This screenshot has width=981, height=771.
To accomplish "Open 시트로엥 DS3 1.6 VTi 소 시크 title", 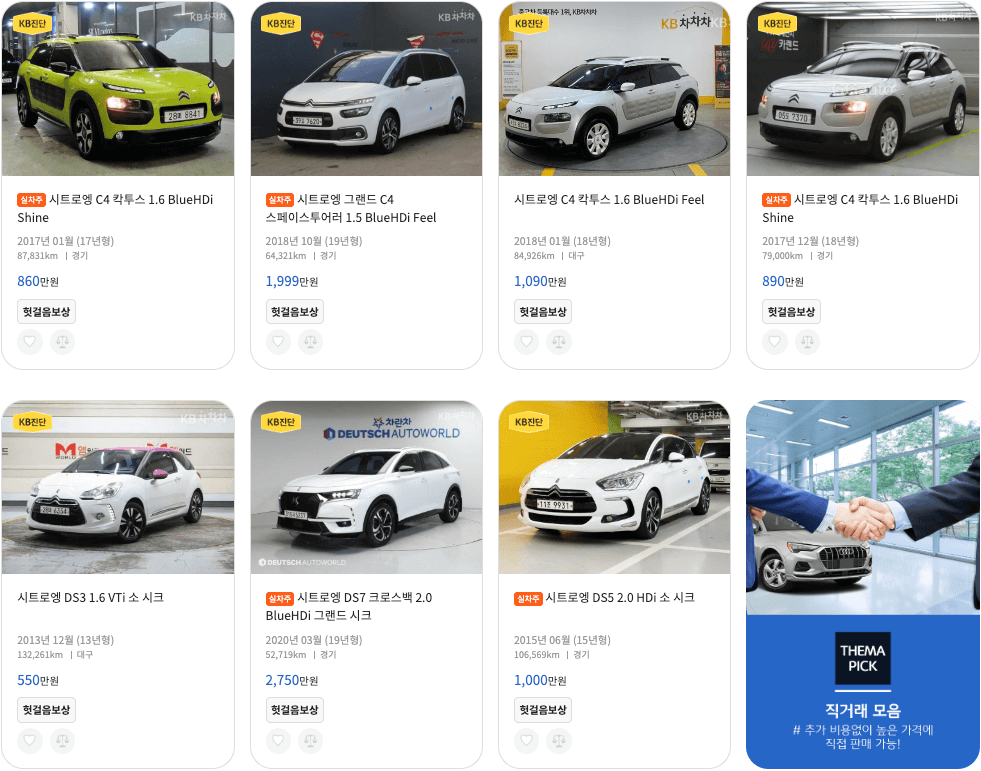I will click(x=91, y=598).
